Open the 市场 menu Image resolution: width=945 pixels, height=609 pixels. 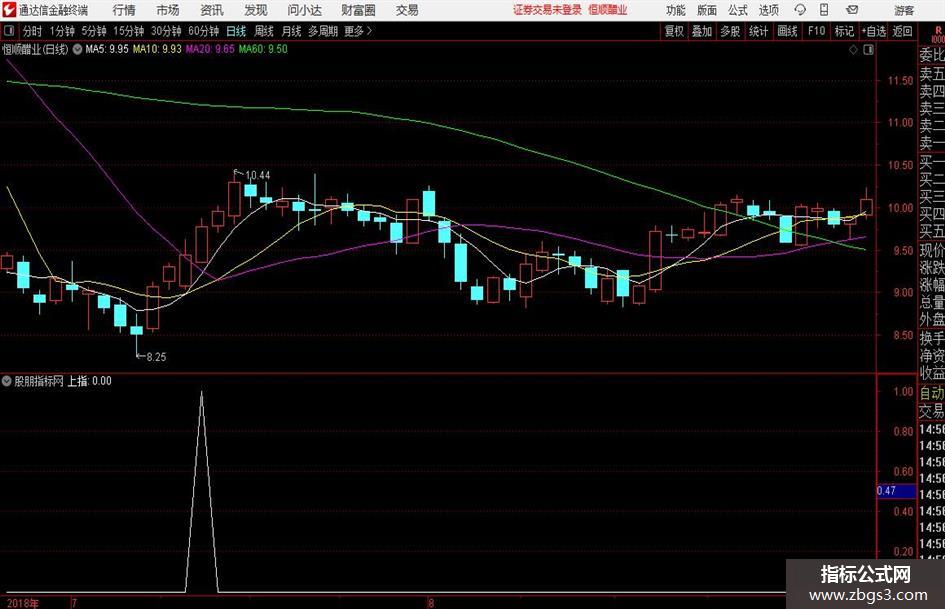168,10
